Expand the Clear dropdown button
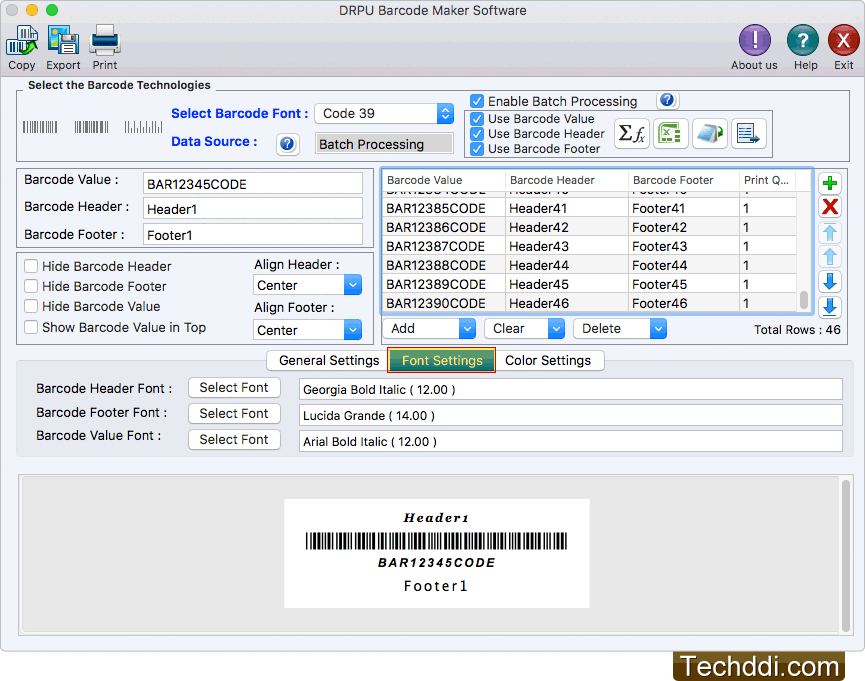Screen dimensions: 865x681 524,328
